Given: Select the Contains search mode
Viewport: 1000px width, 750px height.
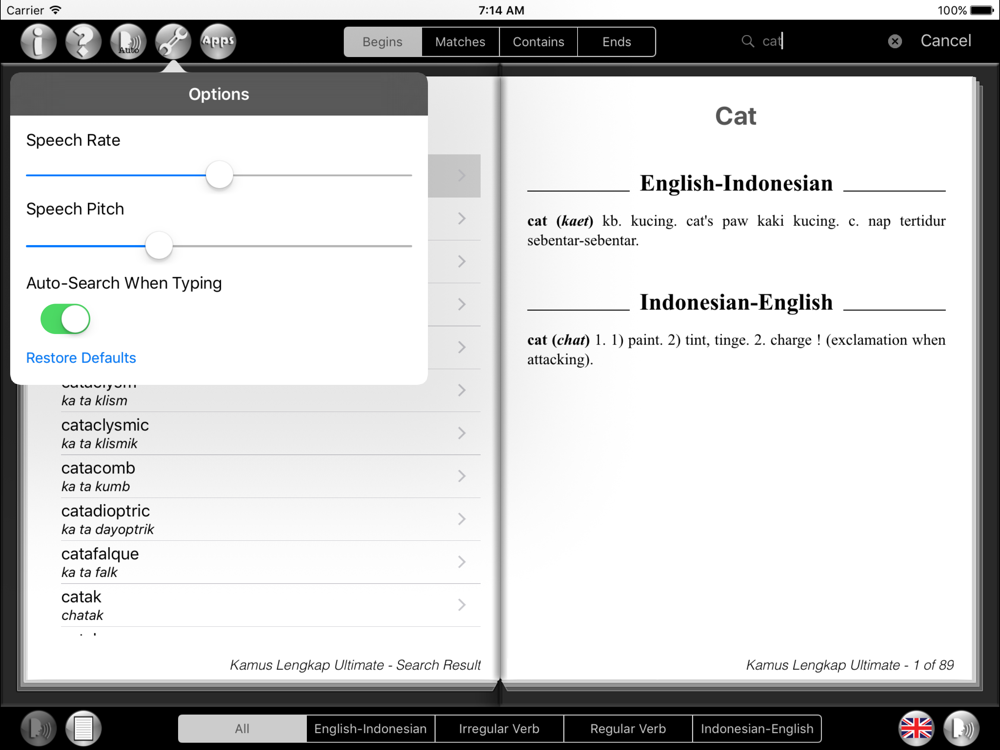Looking at the screenshot, I should tap(538, 42).
